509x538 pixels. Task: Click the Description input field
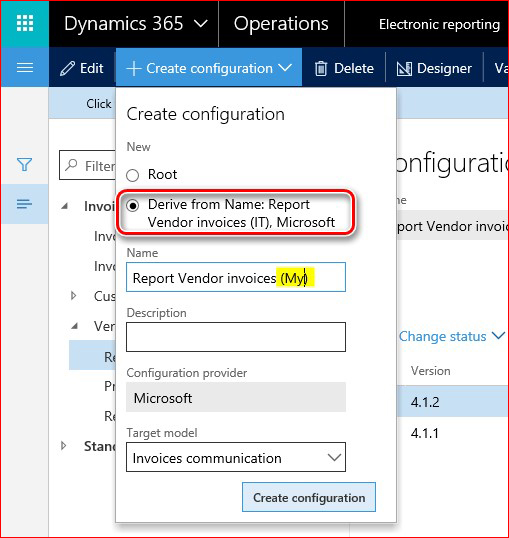[x=236, y=337]
